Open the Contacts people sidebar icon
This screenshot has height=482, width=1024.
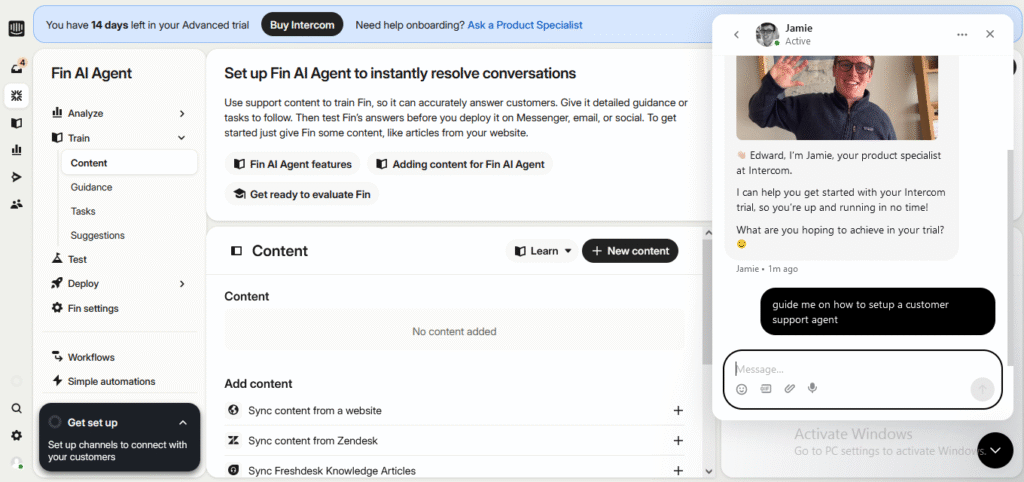tap(16, 204)
